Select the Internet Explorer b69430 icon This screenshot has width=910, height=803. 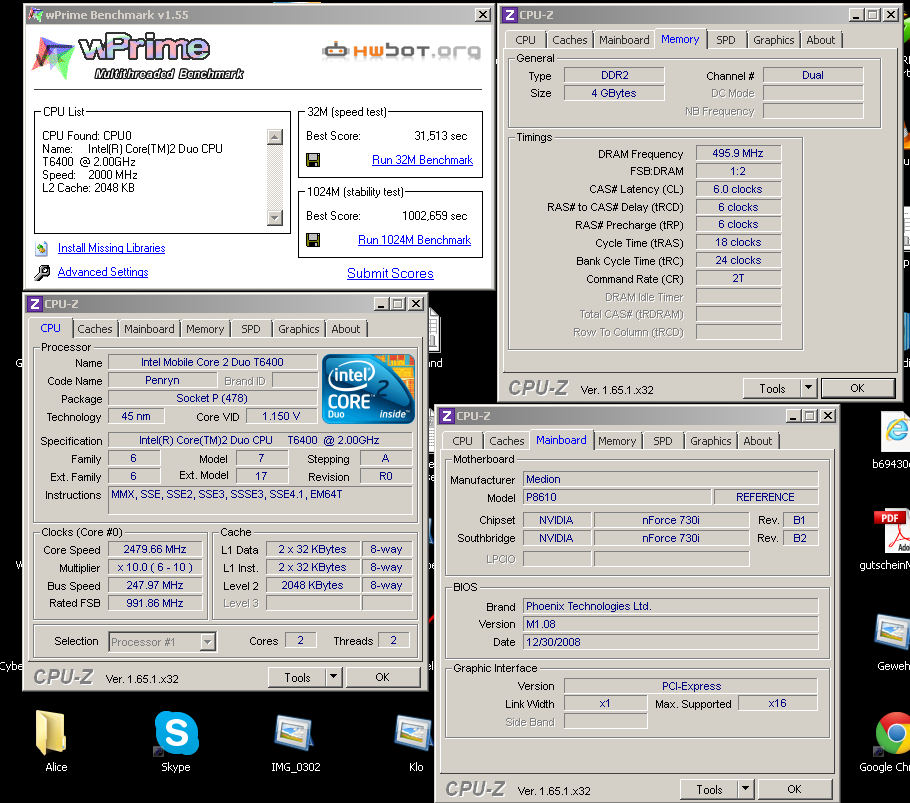[897, 432]
